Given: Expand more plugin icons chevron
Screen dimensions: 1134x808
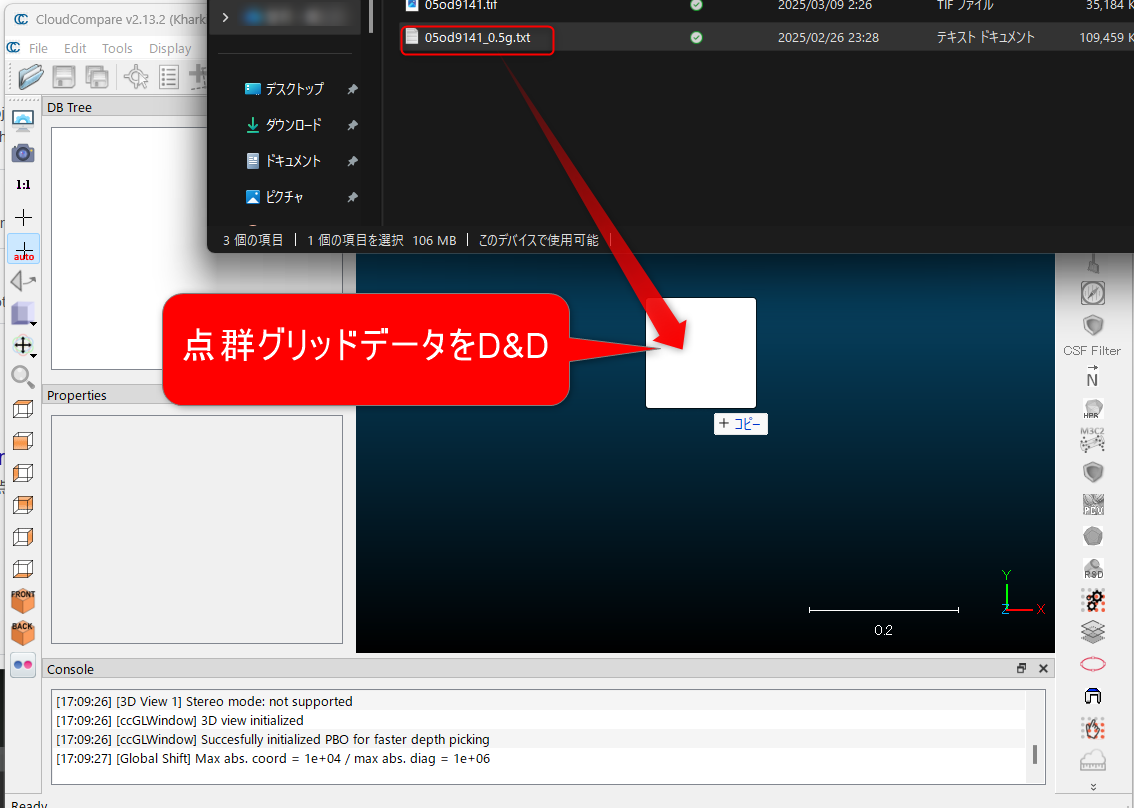Looking at the screenshot, I should (1092, 787).
